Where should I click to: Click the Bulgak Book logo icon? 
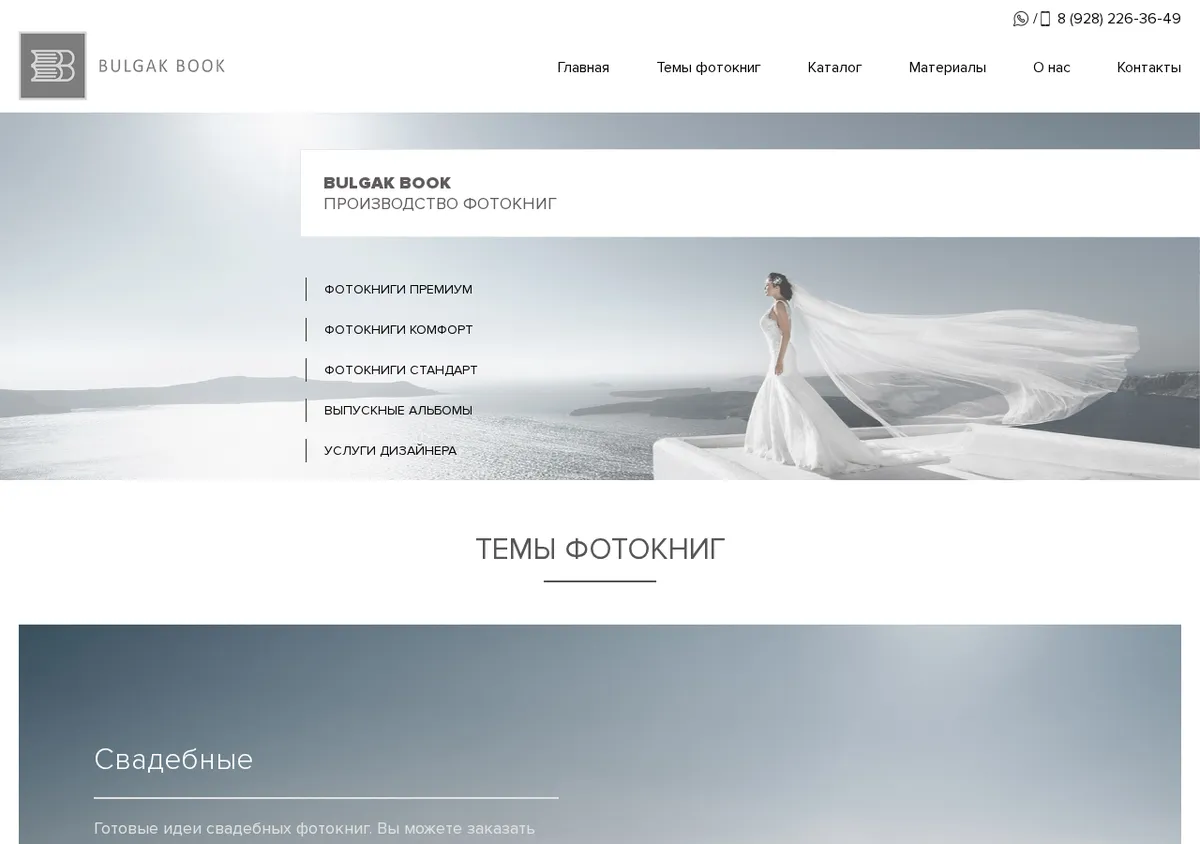pyautogui.click(x=53, y=66)
